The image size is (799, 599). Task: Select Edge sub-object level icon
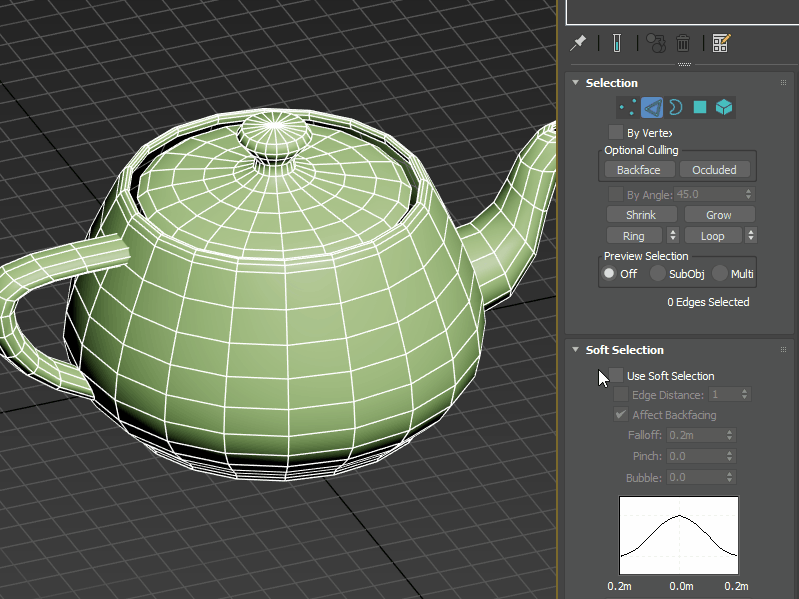(x=652, y=107)
